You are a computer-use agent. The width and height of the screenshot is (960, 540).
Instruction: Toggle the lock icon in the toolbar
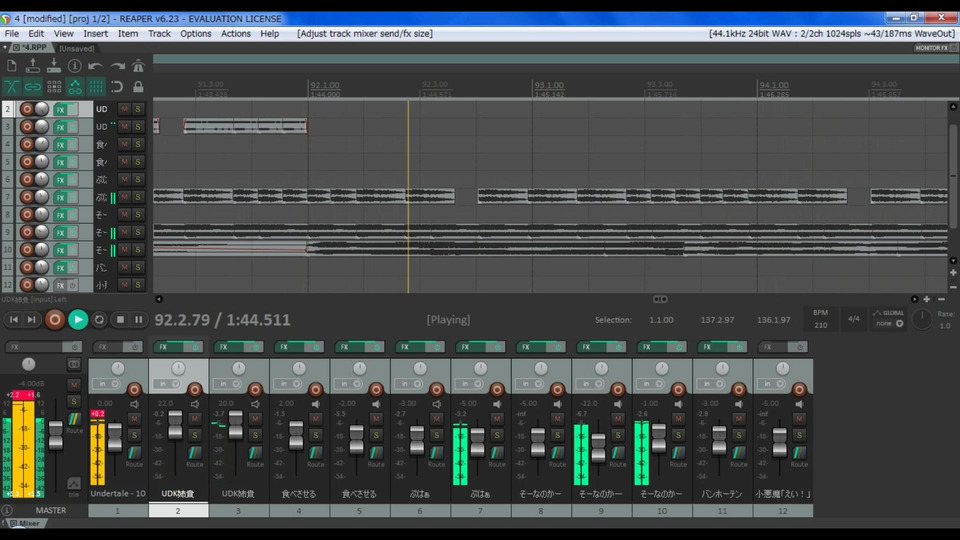tap(138, 87)
